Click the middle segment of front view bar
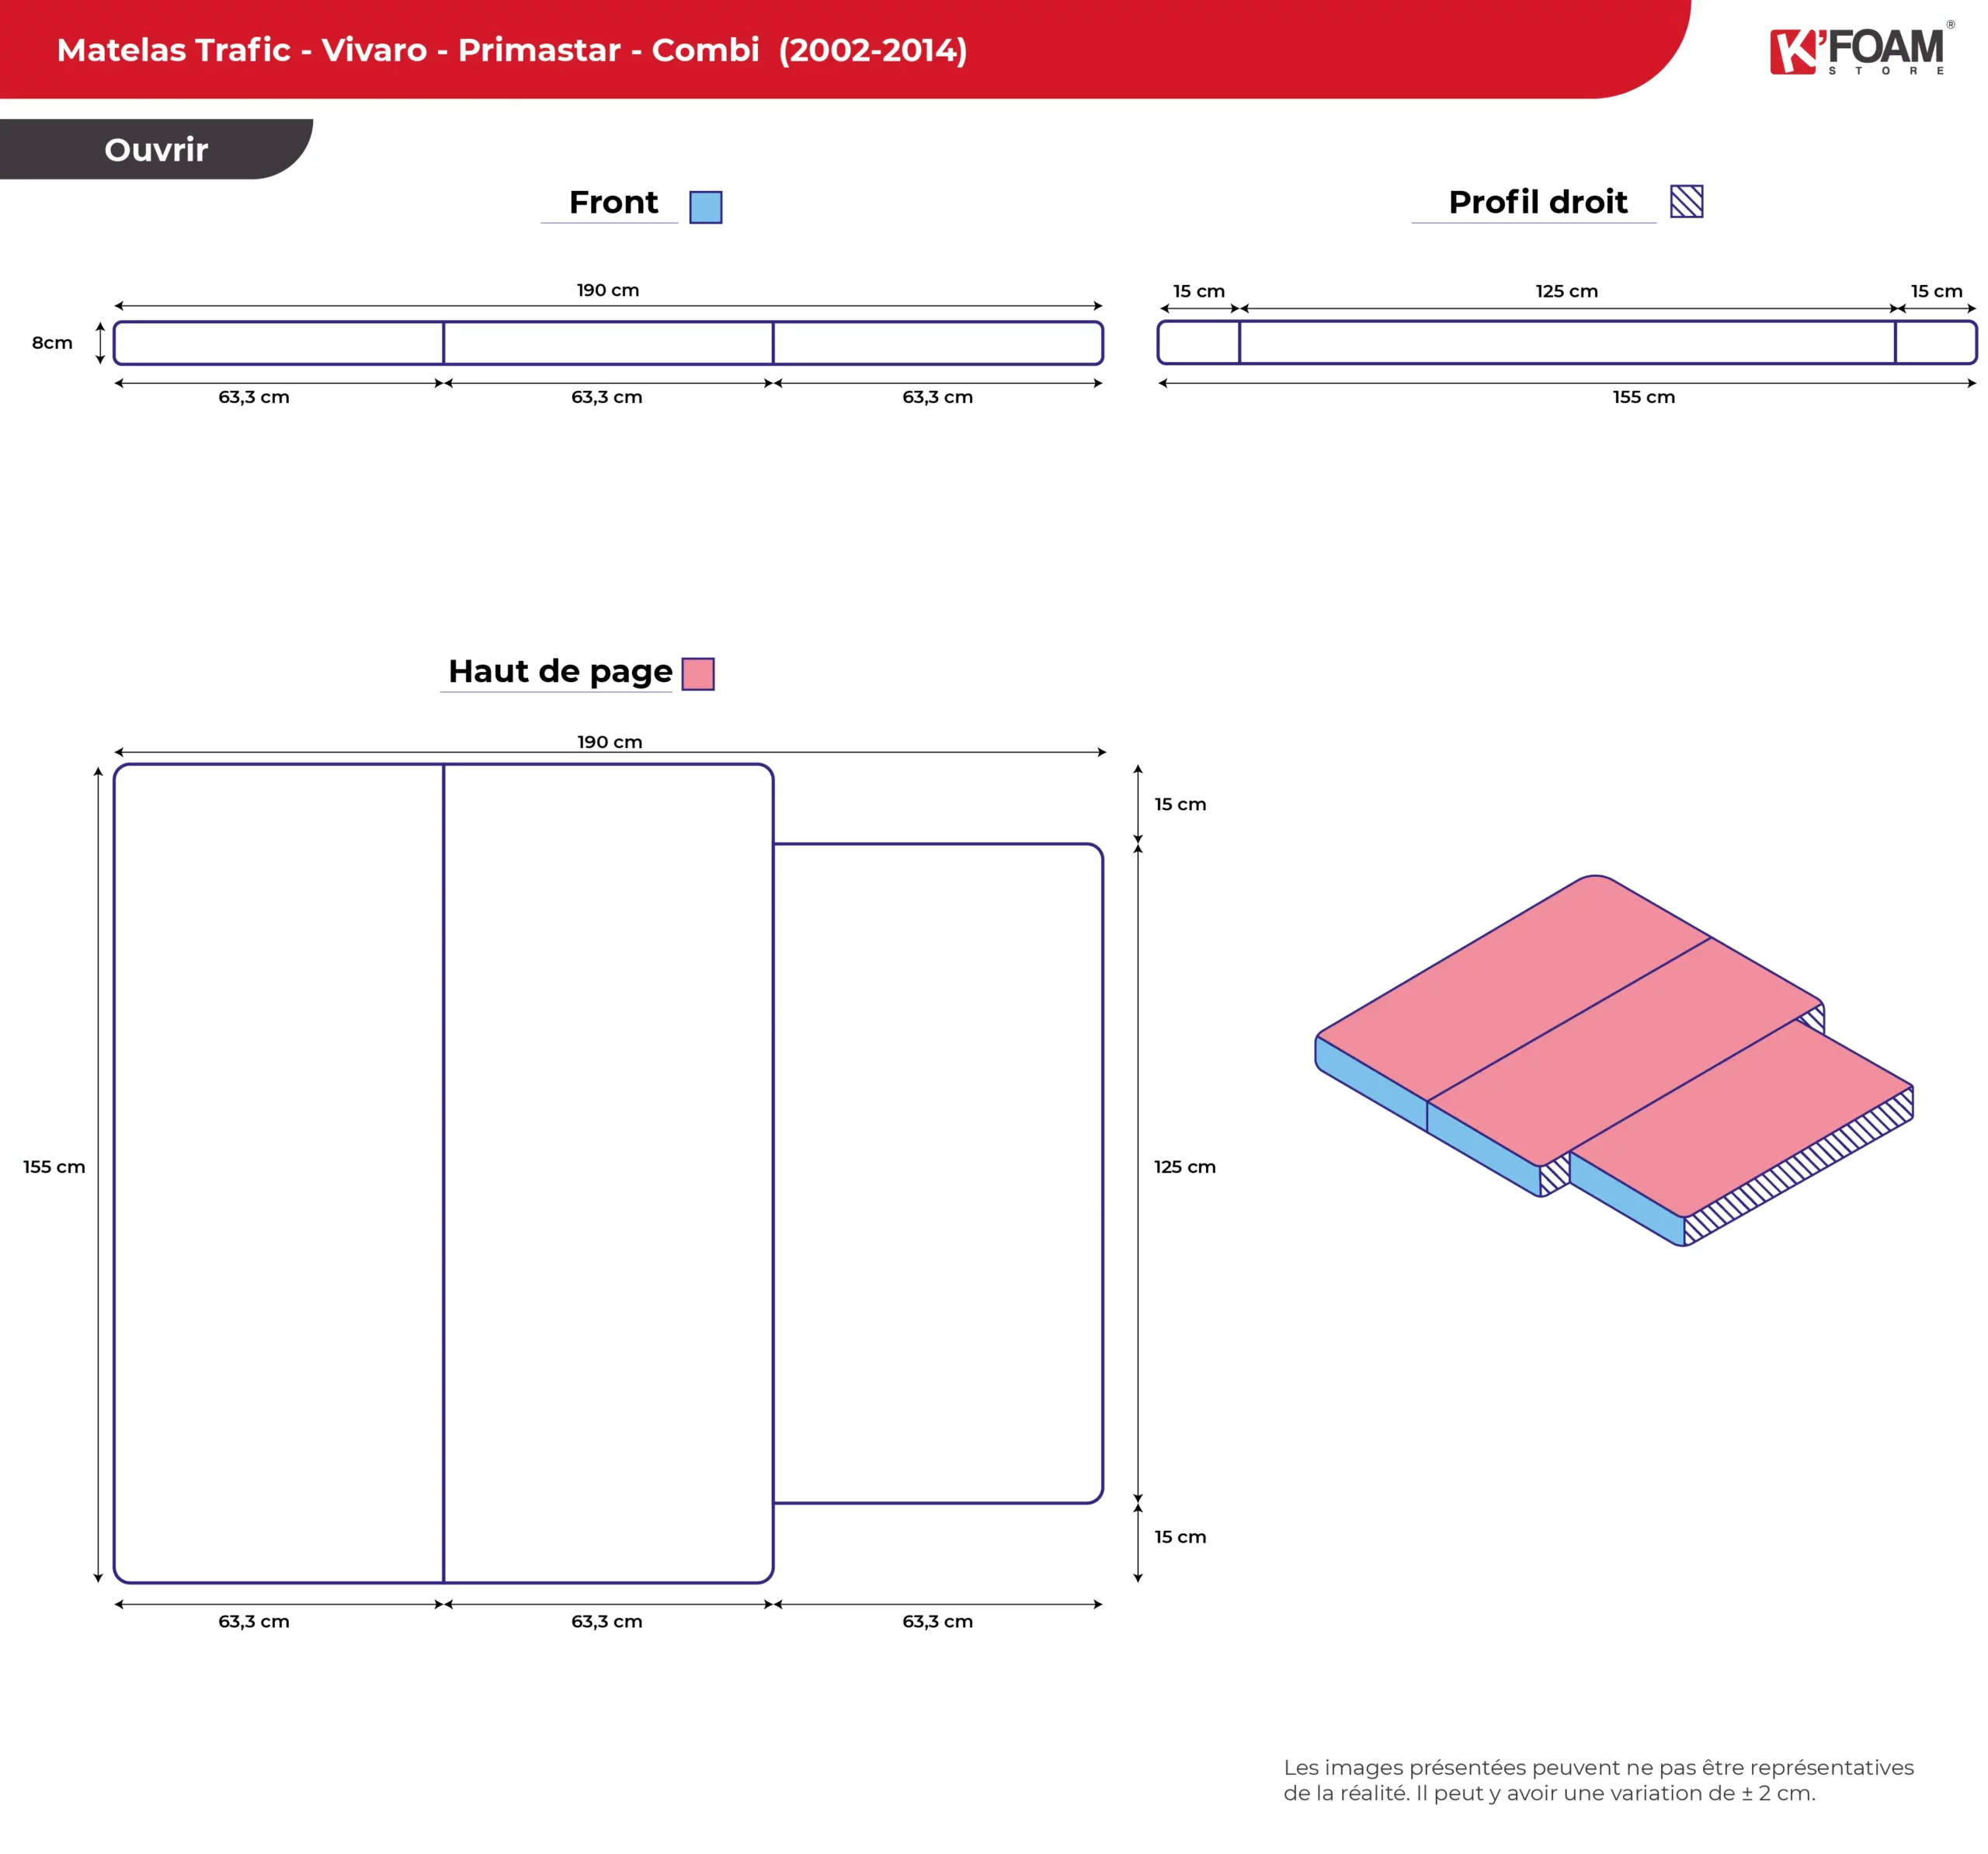This screenshot has width=1988, height=1854. click(607, 343)
